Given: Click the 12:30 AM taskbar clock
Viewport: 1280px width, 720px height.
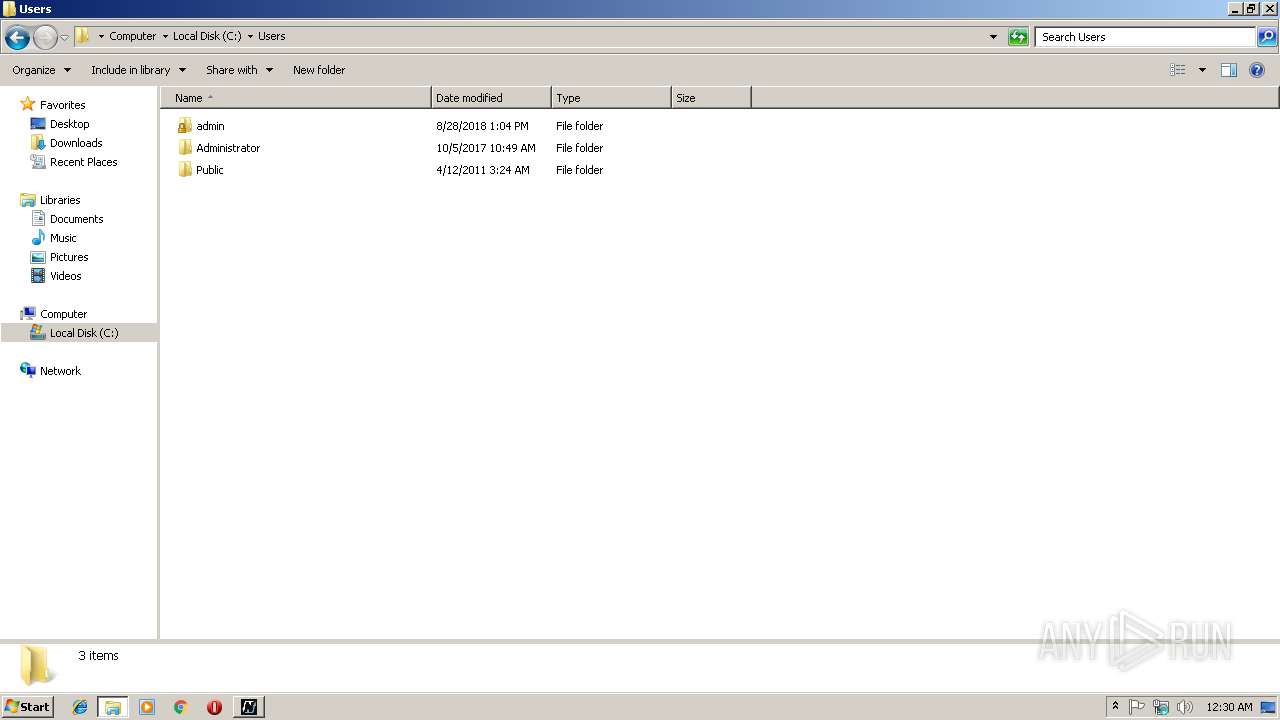Looking at the screenshot, I should click(x=1229, y=707).
